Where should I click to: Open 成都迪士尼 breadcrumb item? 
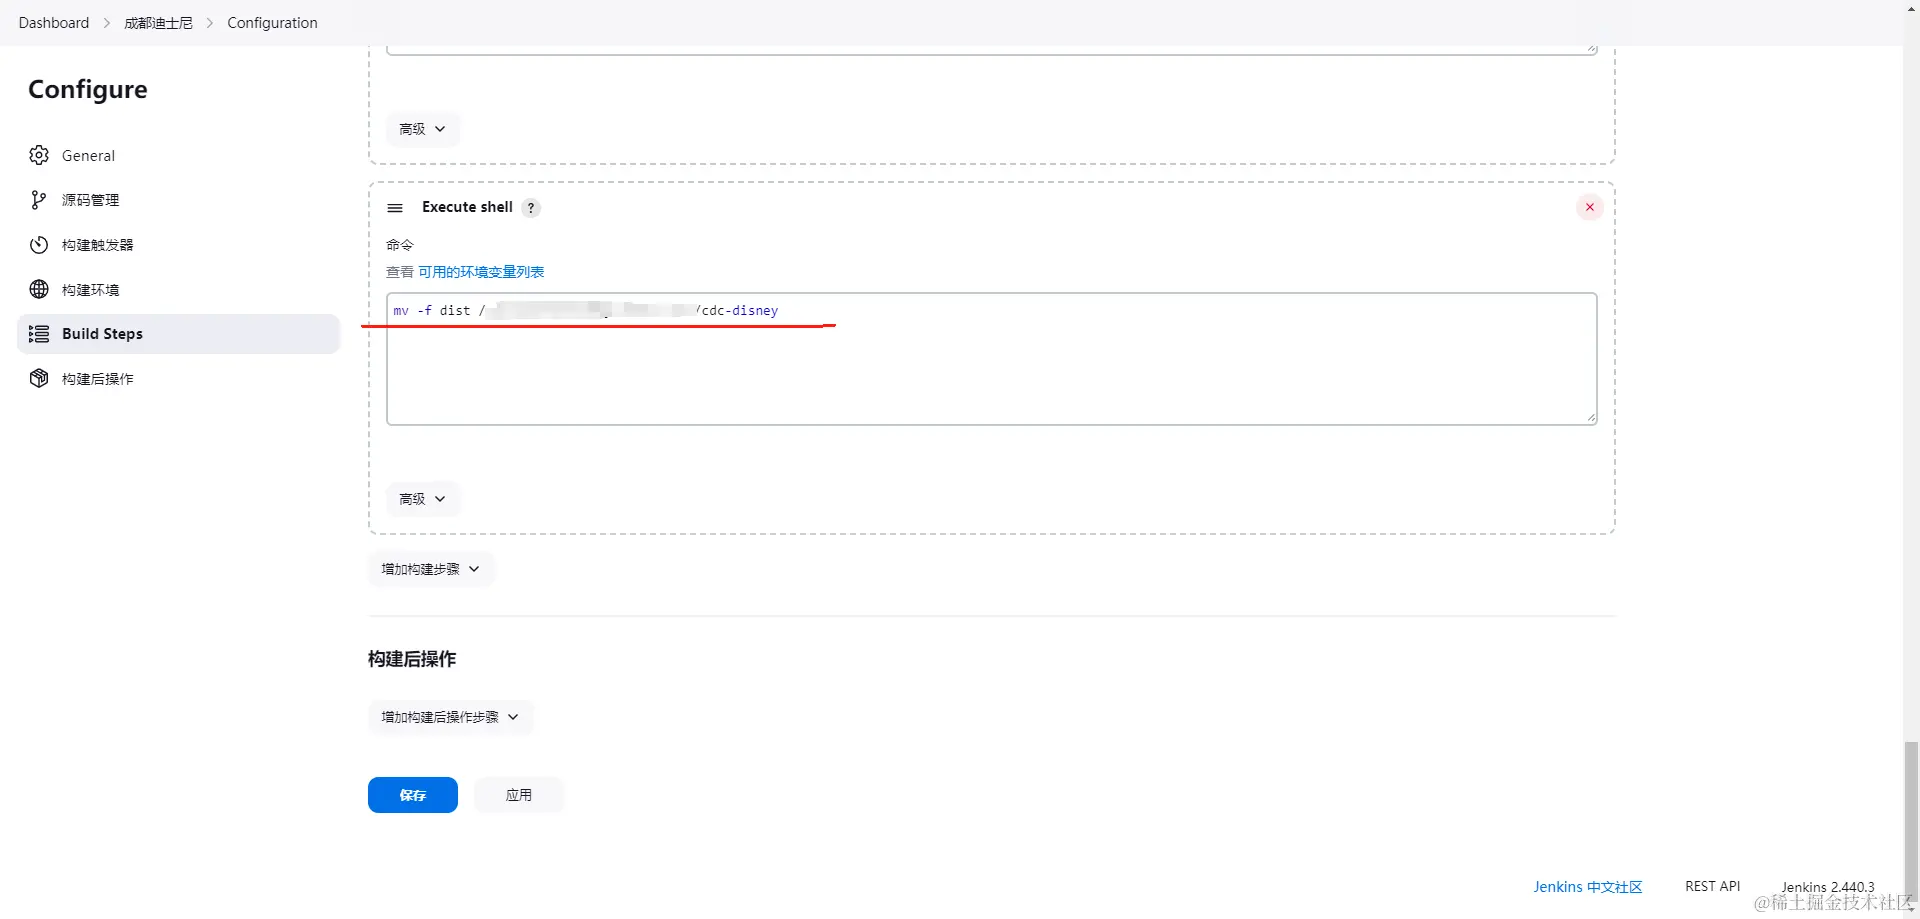tap(158, 23)
